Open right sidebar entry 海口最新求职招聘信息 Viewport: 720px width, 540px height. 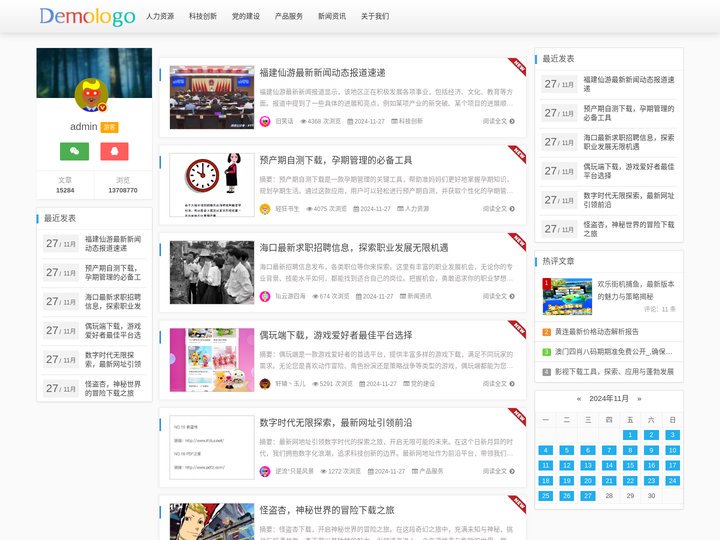pyautogui.click(x=629, y=142)
